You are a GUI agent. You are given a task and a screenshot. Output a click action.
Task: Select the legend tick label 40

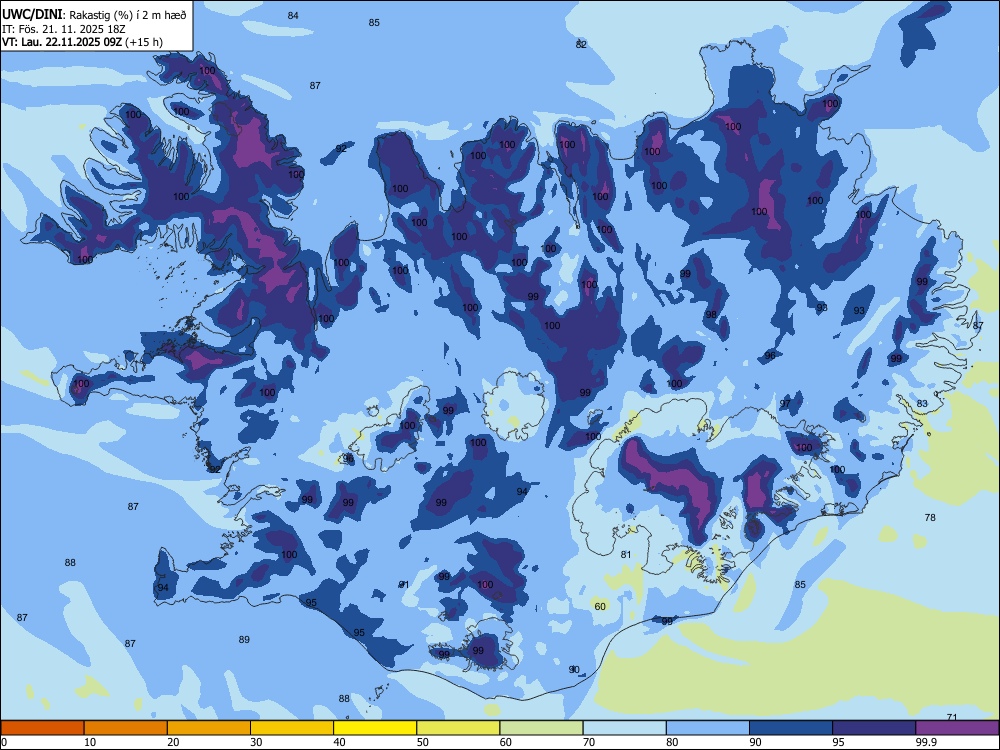click(339, 742)
